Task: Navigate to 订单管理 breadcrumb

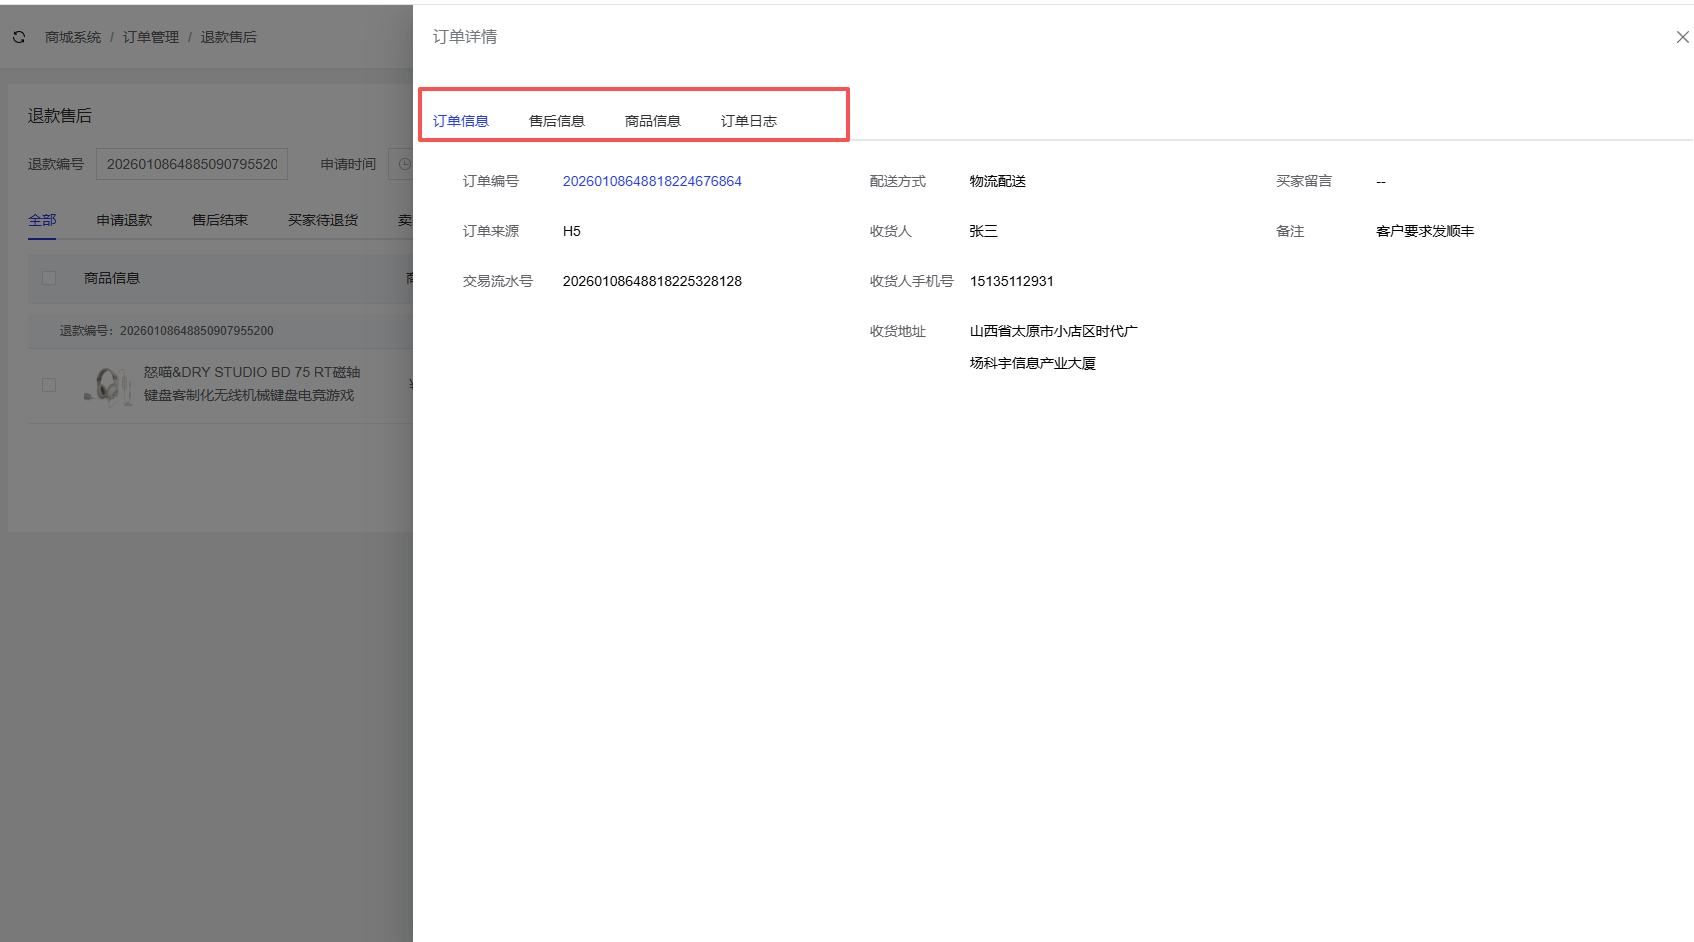Action: click(151, 37)
